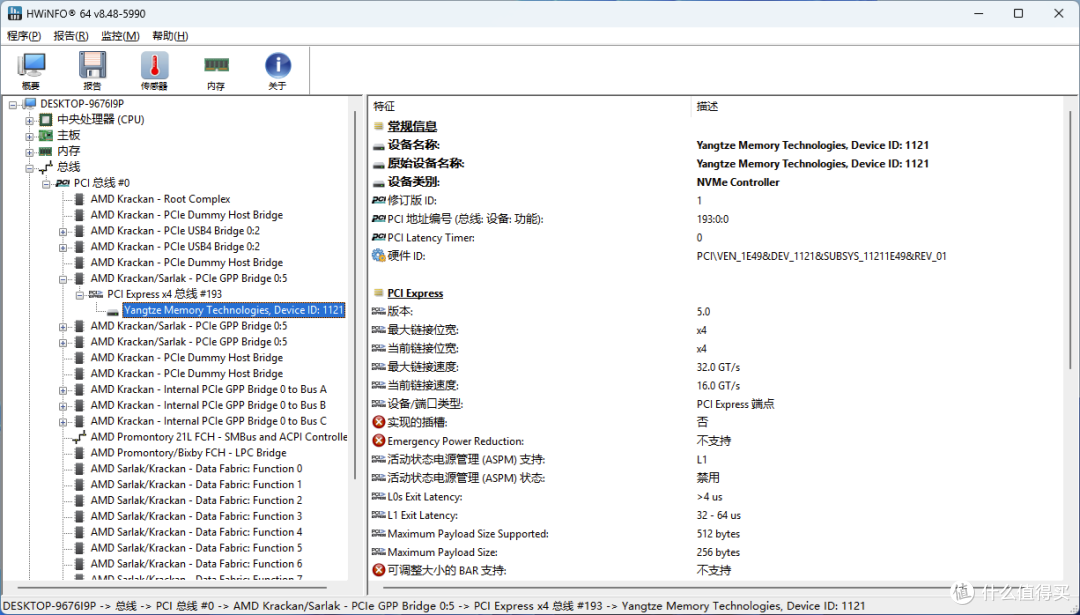Viewport: 1080px width, 615px height.
Task: Click the left tree vertical scrollbar
Action: (x=355, y=296)
